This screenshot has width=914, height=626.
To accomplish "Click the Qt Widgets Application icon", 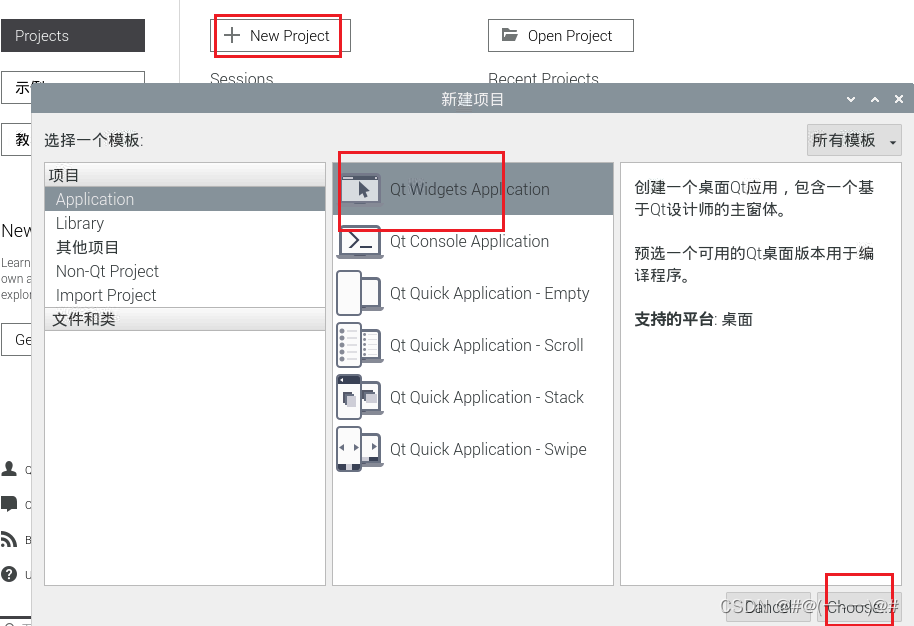I will click(360, 189).
